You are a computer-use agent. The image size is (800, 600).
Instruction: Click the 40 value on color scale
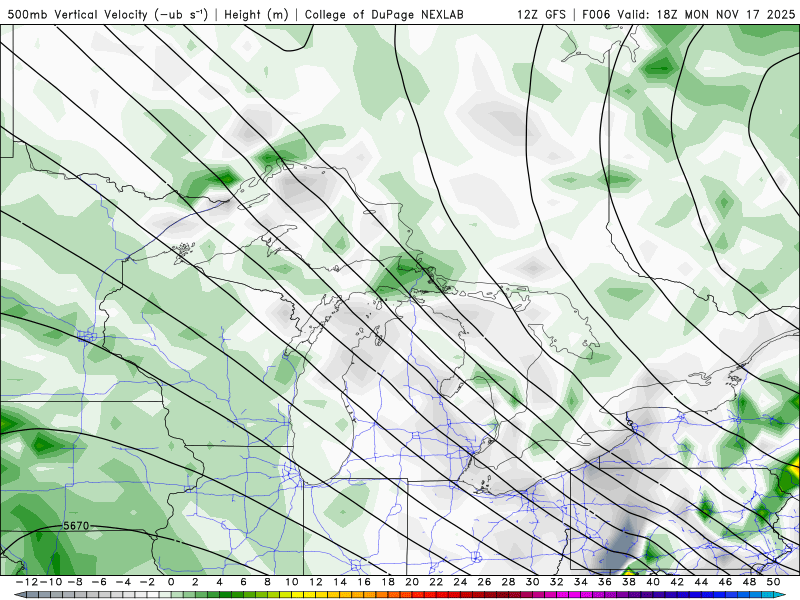[x=653, y=582]
